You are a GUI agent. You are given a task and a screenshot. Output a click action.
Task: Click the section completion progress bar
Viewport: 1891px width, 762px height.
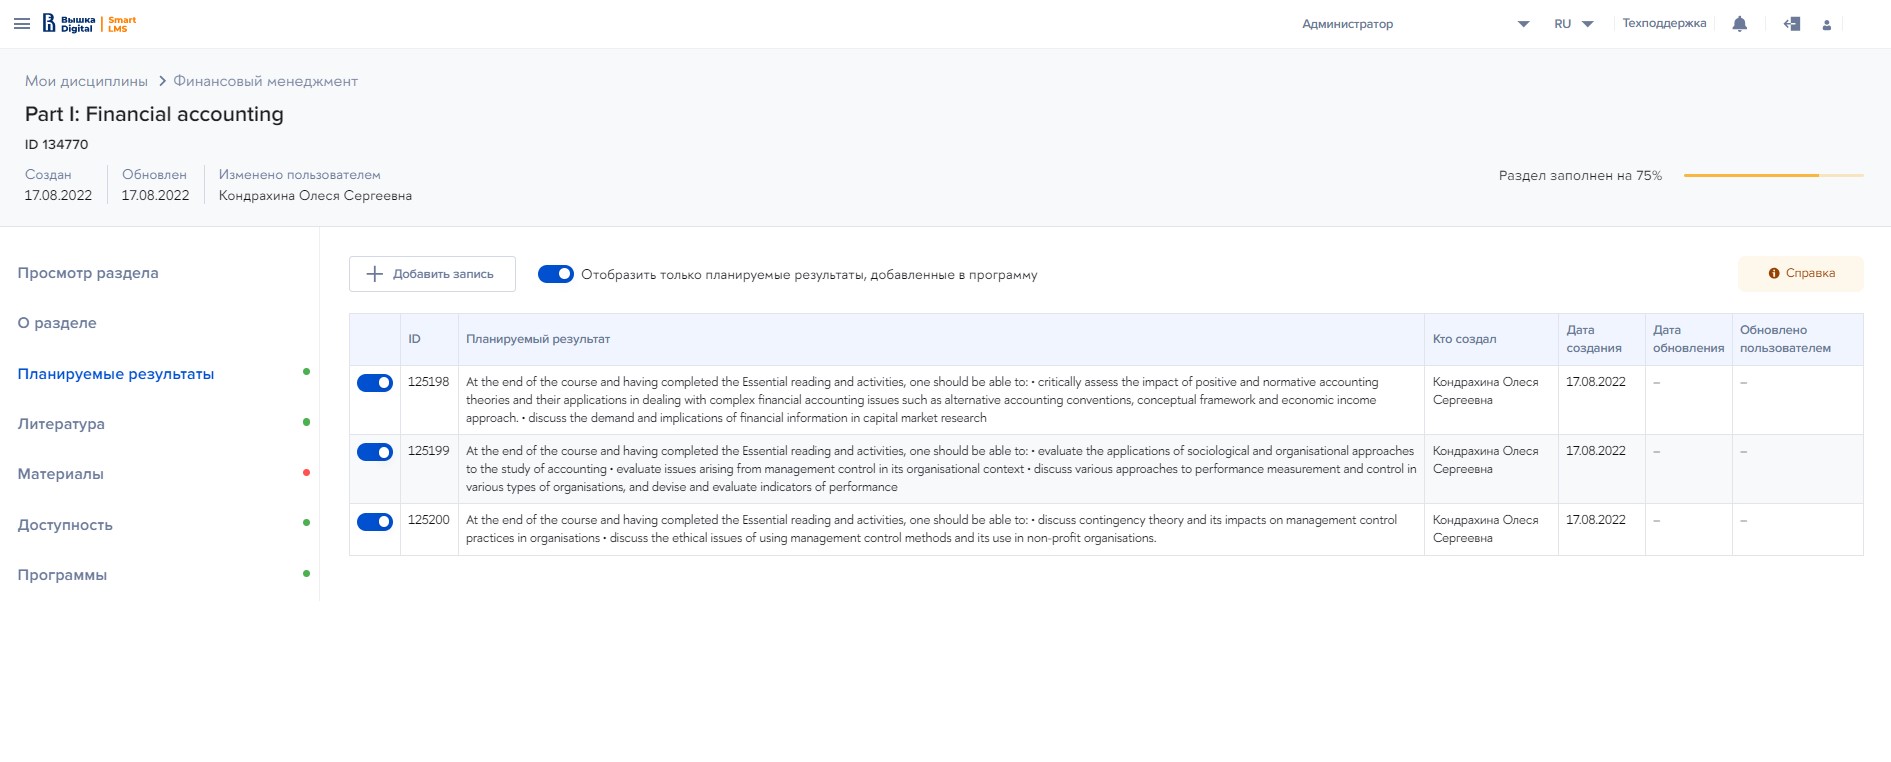[1772, 176]
